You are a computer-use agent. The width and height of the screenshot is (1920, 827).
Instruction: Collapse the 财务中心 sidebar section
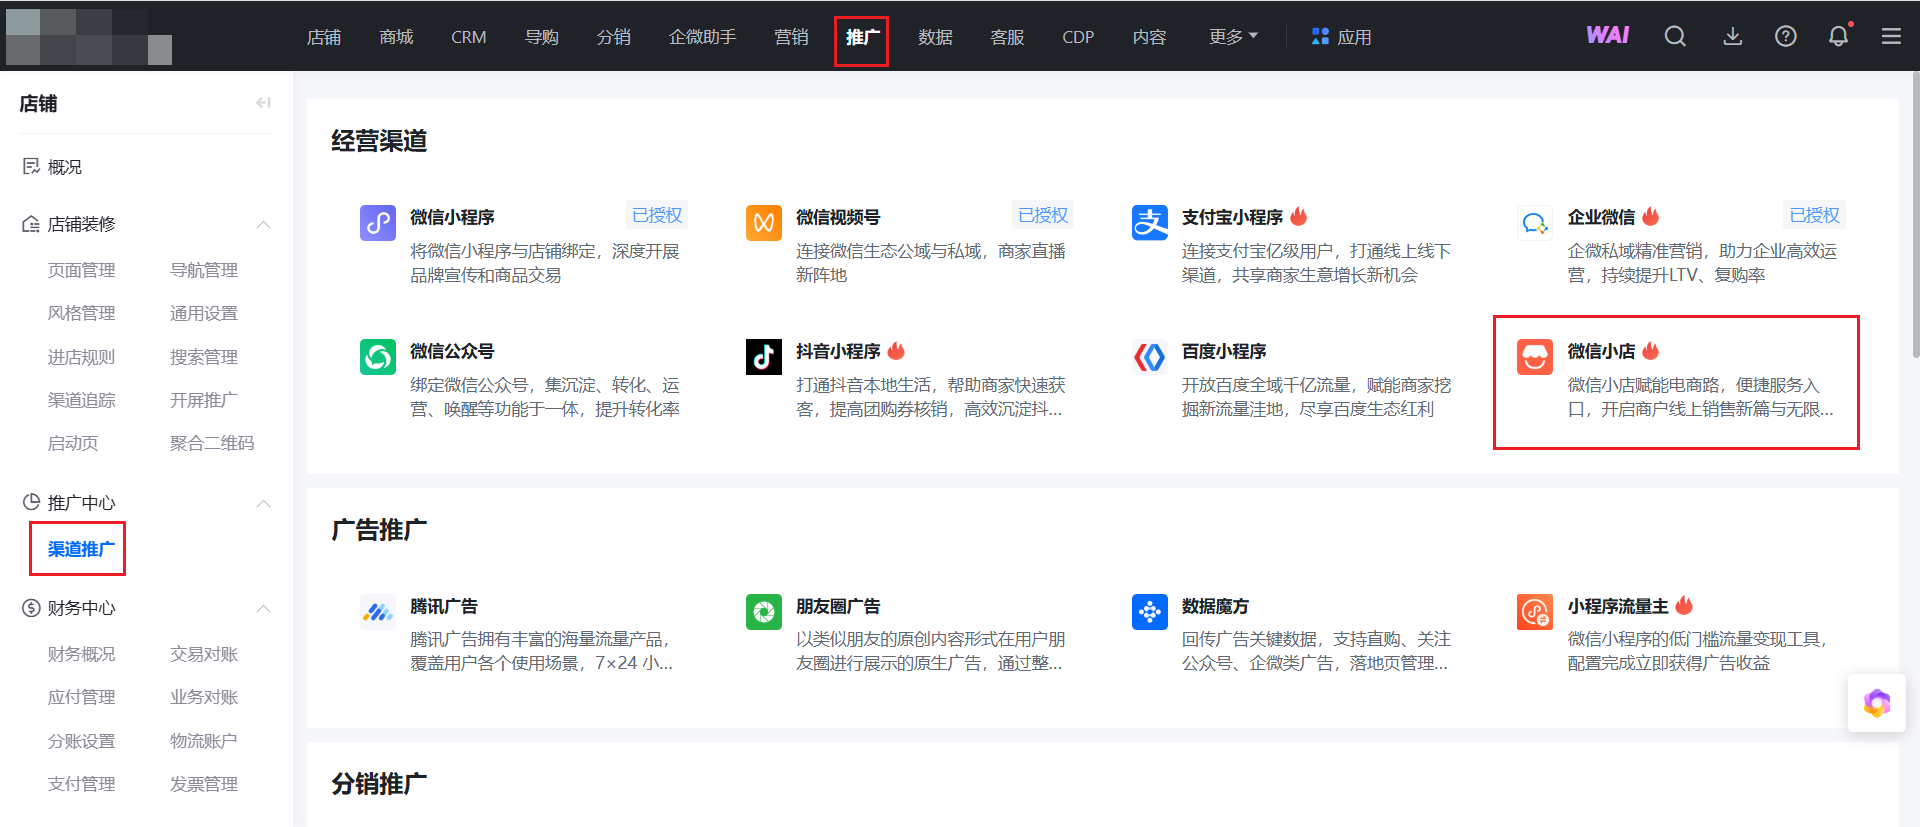click(x=264, y=608)
